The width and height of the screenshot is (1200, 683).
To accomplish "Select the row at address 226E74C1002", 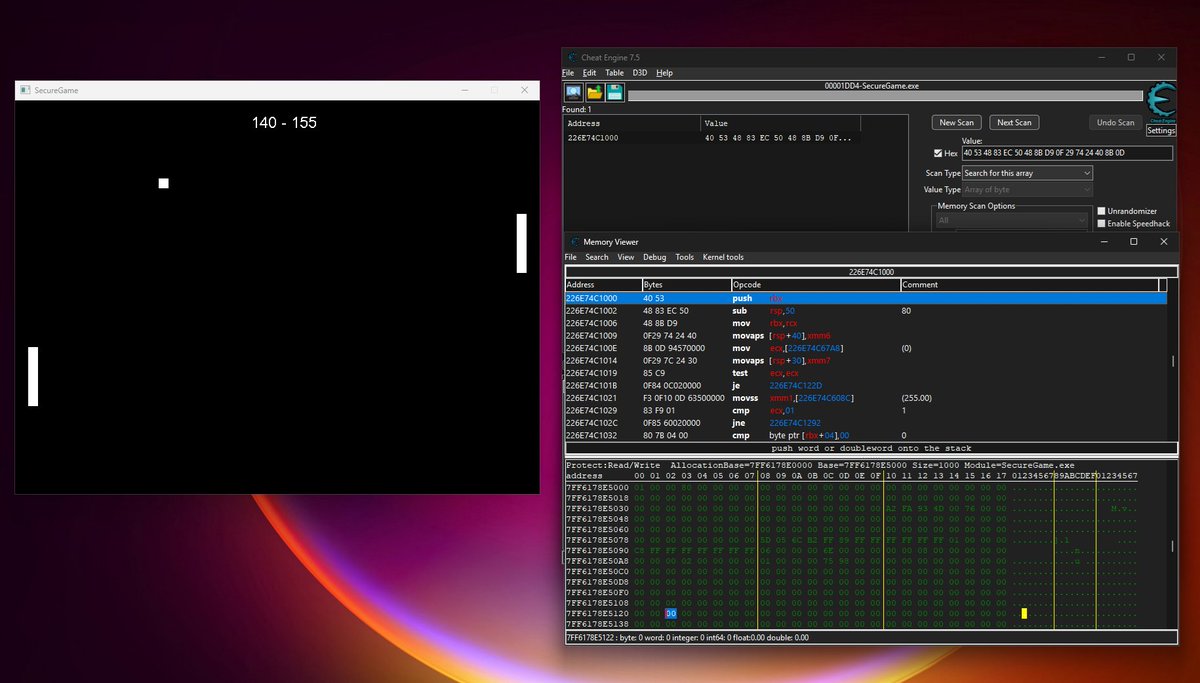I will 866,311.
